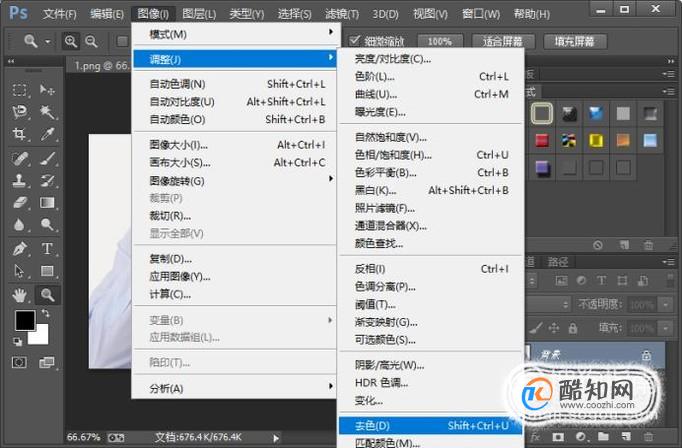Click the 填充屏幕 button
Viewport: 682px width, 448px height.
coord(575,41)
